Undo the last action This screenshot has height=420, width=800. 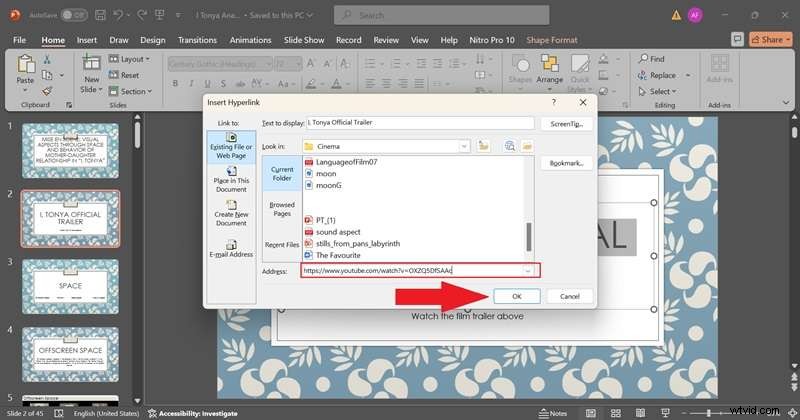[x=118, y=15]
